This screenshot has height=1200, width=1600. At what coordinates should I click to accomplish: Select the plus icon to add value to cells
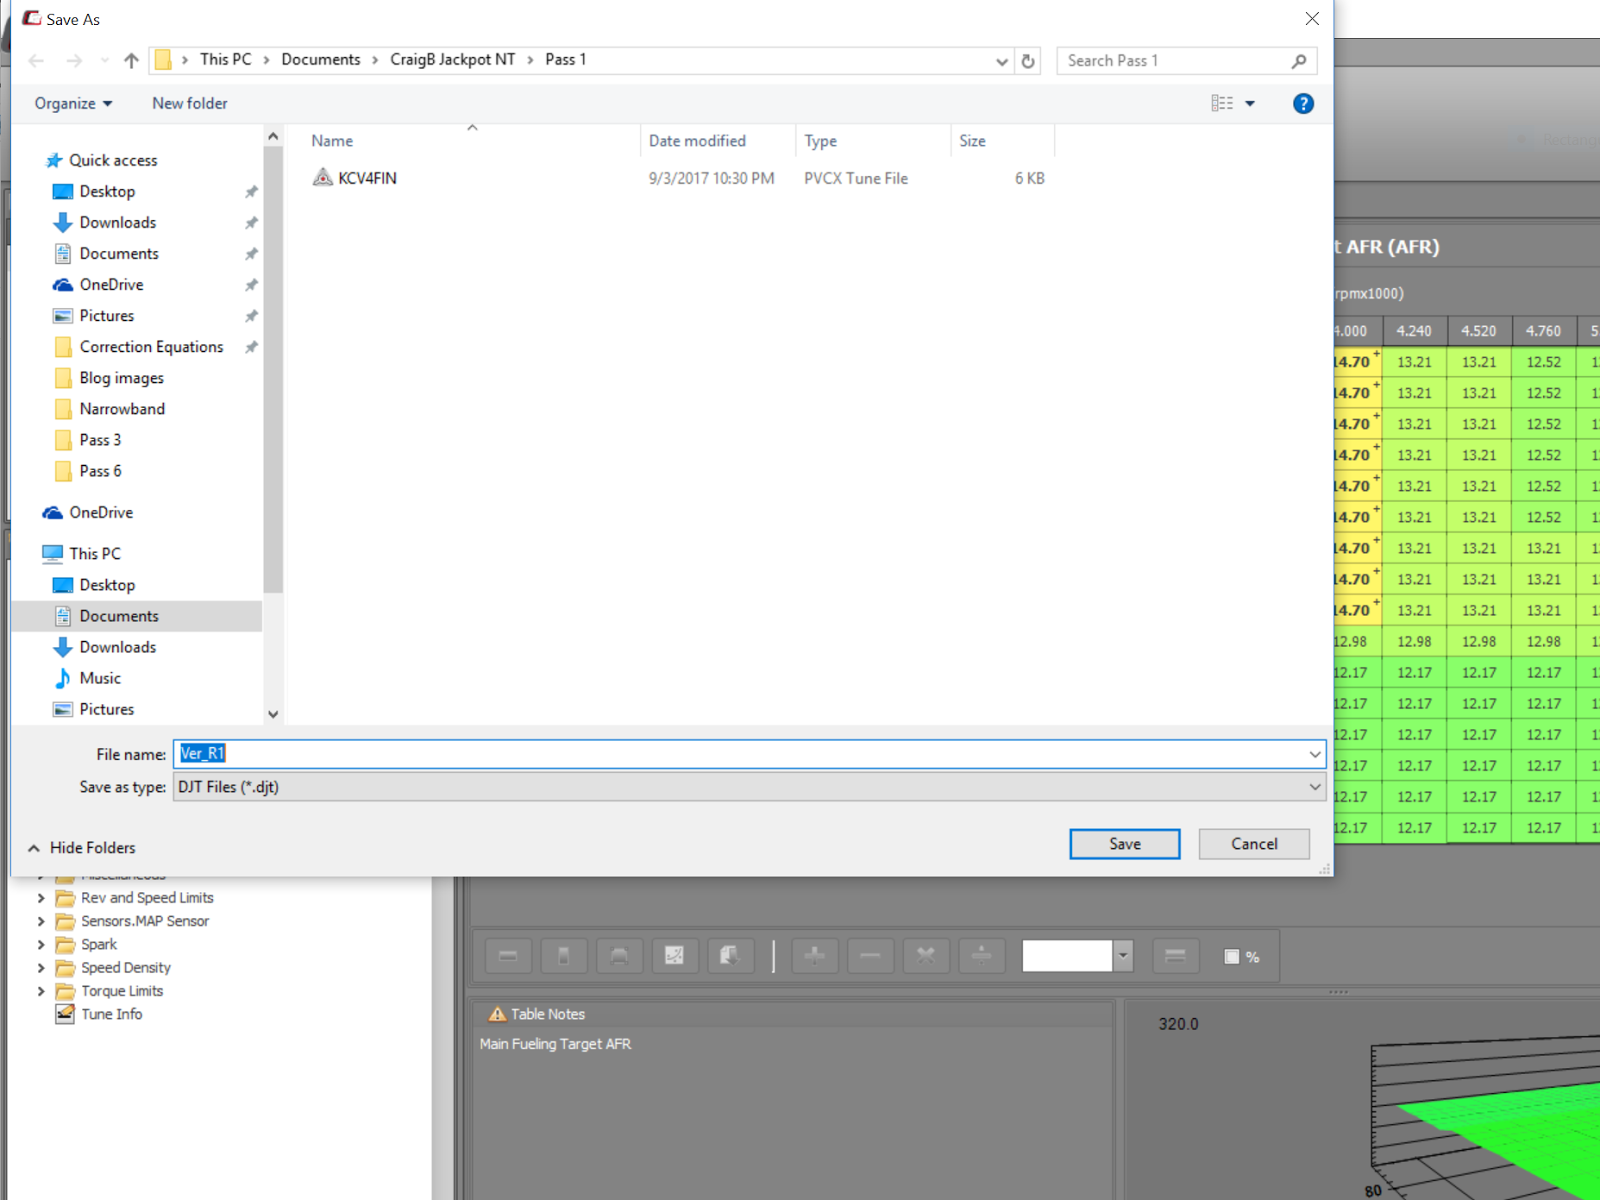coord(814,956)
